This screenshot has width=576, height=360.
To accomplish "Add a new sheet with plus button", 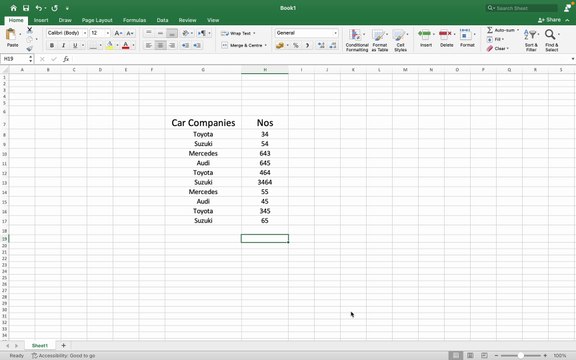I will (63, 345).
